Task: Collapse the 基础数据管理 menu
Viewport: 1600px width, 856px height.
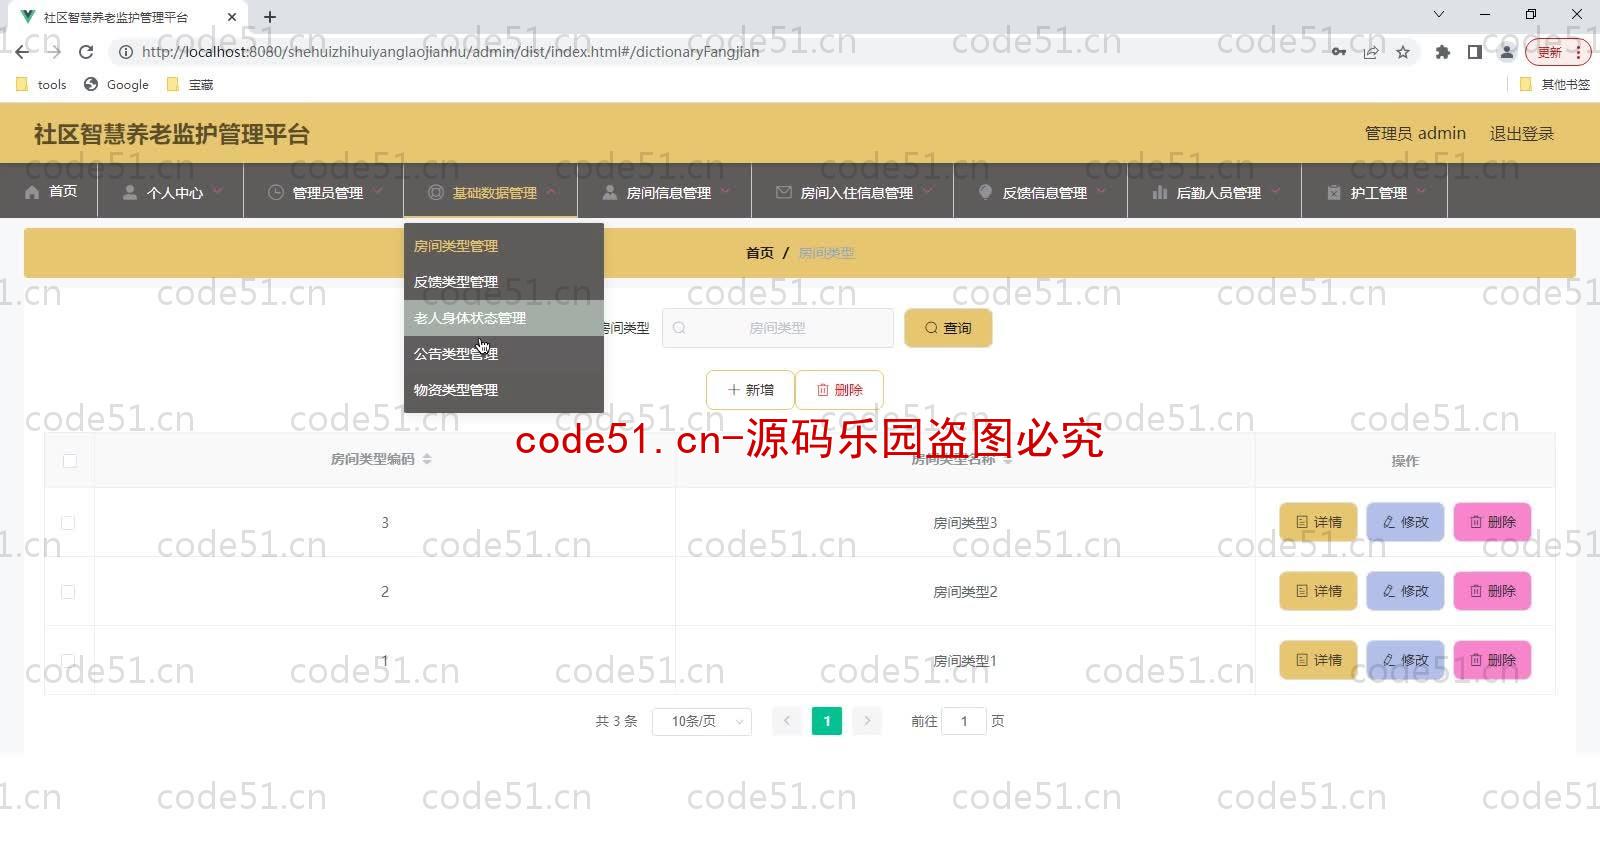Action: pos(491,192)
